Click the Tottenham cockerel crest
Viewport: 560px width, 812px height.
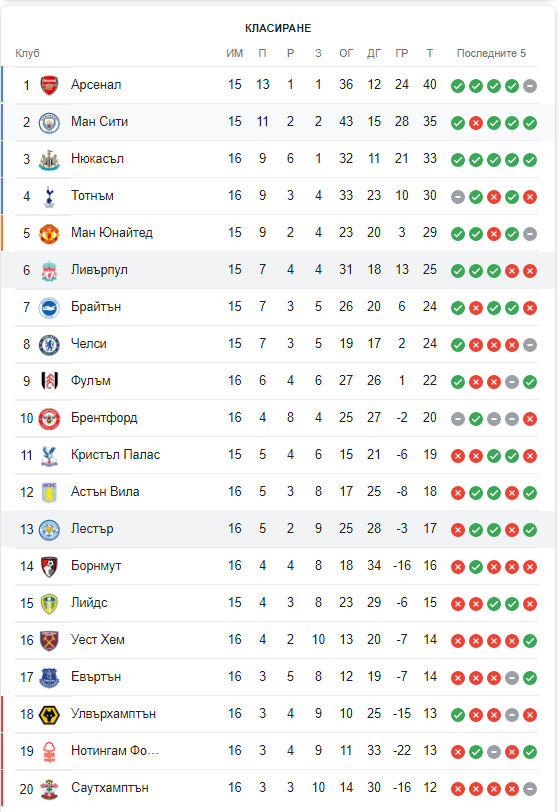click(49, 196)
